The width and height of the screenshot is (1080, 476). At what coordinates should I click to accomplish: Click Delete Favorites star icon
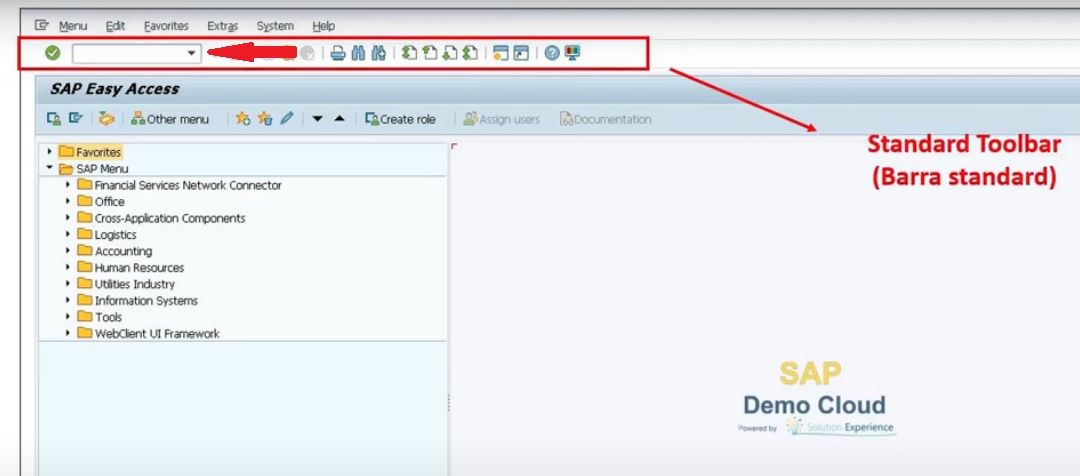[264, 119]
